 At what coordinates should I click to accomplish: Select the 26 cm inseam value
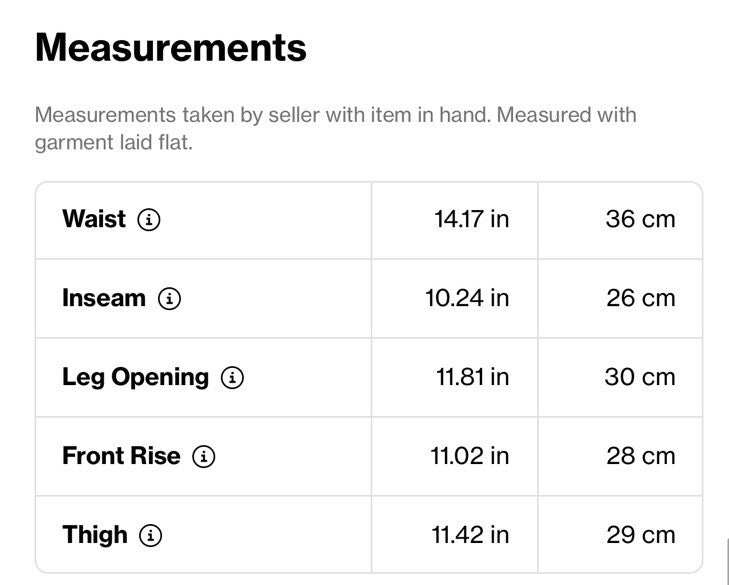coord(641,298)
